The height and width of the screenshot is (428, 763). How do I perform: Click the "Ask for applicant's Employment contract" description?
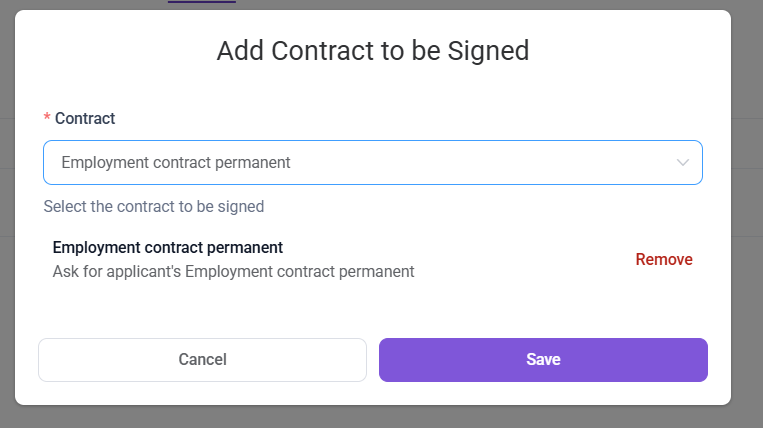(x=233, y=271)
